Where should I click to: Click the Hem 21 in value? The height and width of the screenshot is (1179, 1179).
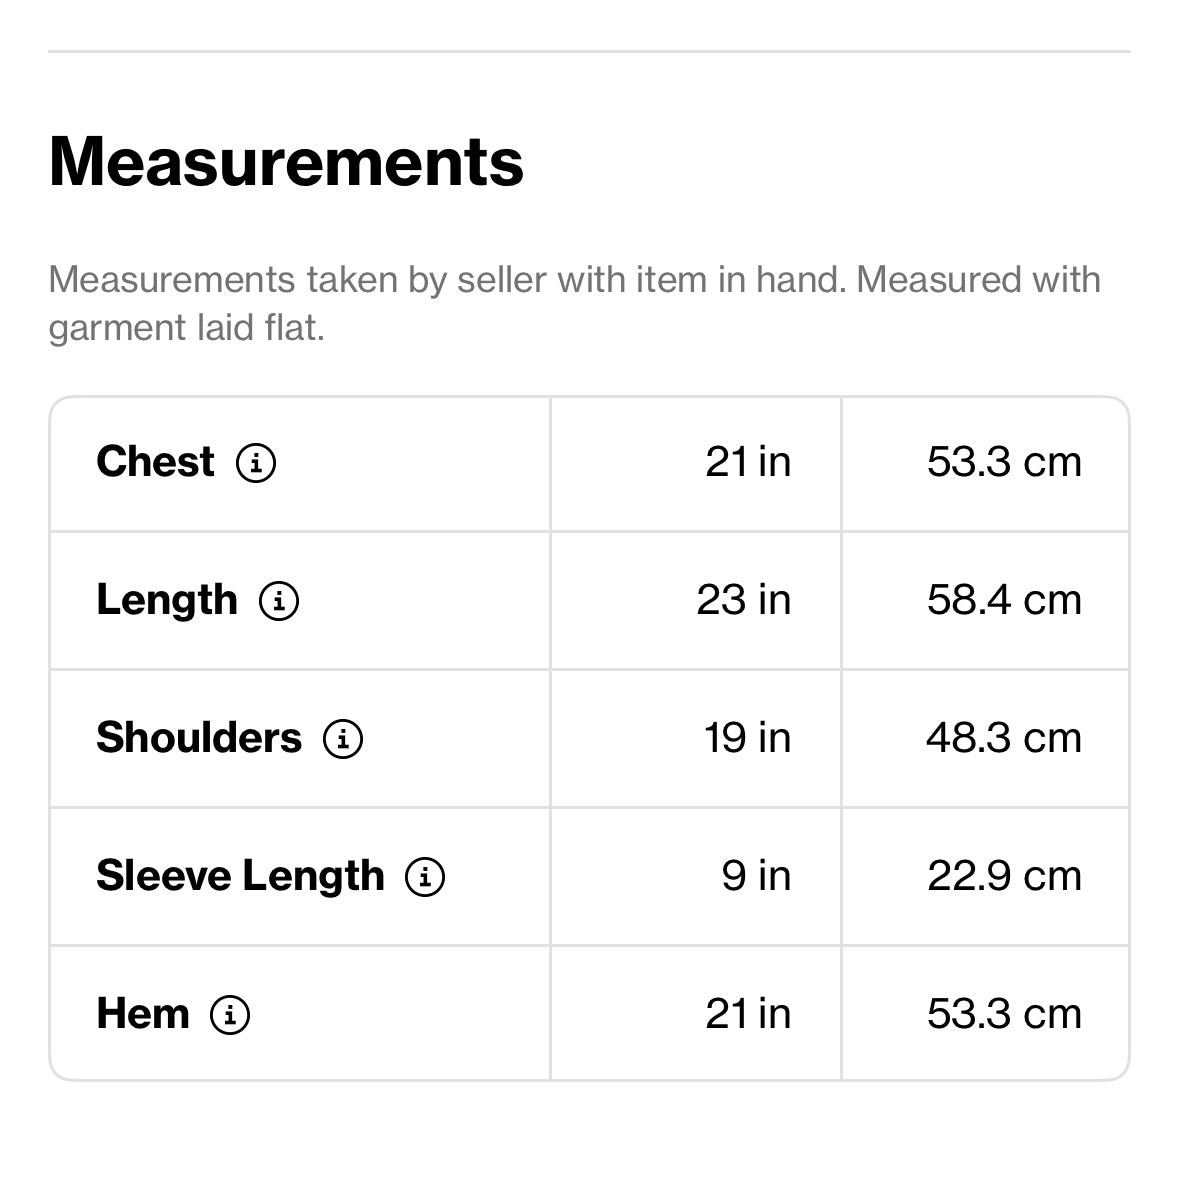point(747,1014)
